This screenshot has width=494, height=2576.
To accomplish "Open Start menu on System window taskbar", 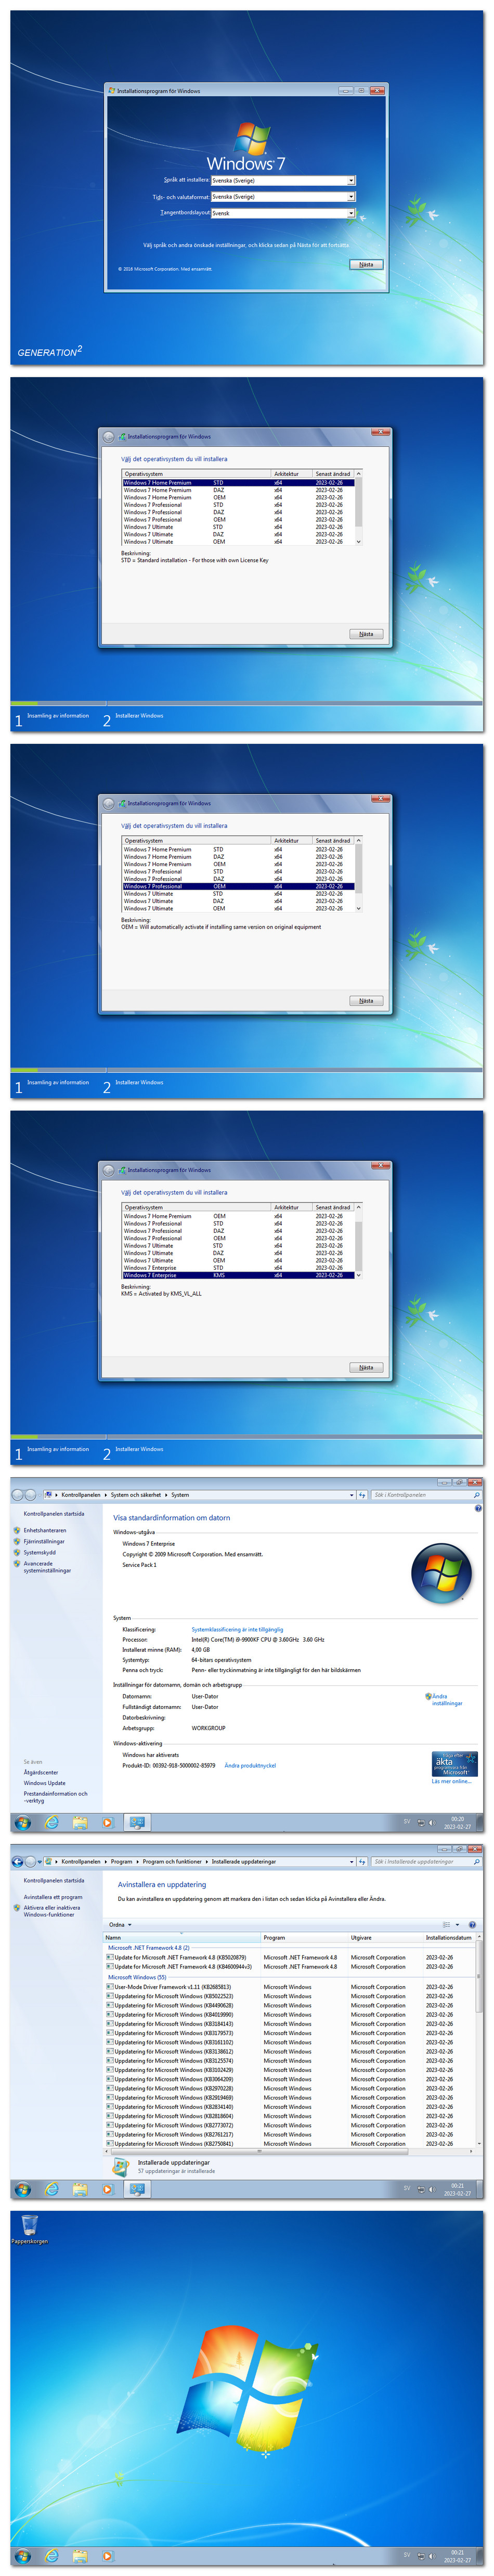I will tap(22, 1822).
